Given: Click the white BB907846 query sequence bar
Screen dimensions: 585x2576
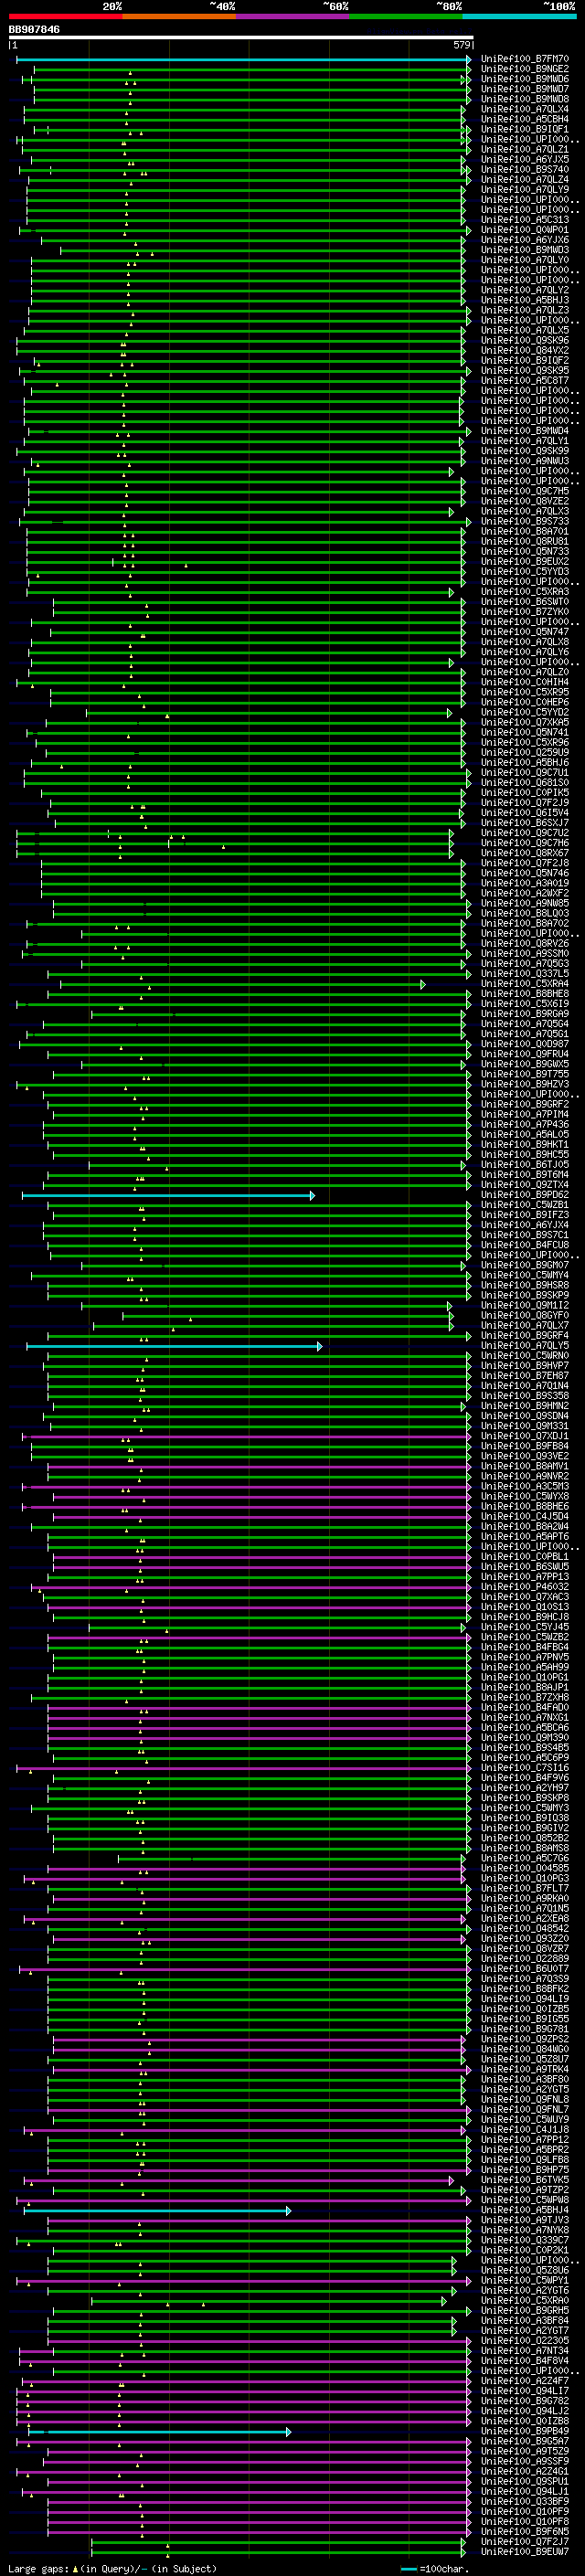Looking at the screenshot, I should pyautogui.click(x=241, y=37).
